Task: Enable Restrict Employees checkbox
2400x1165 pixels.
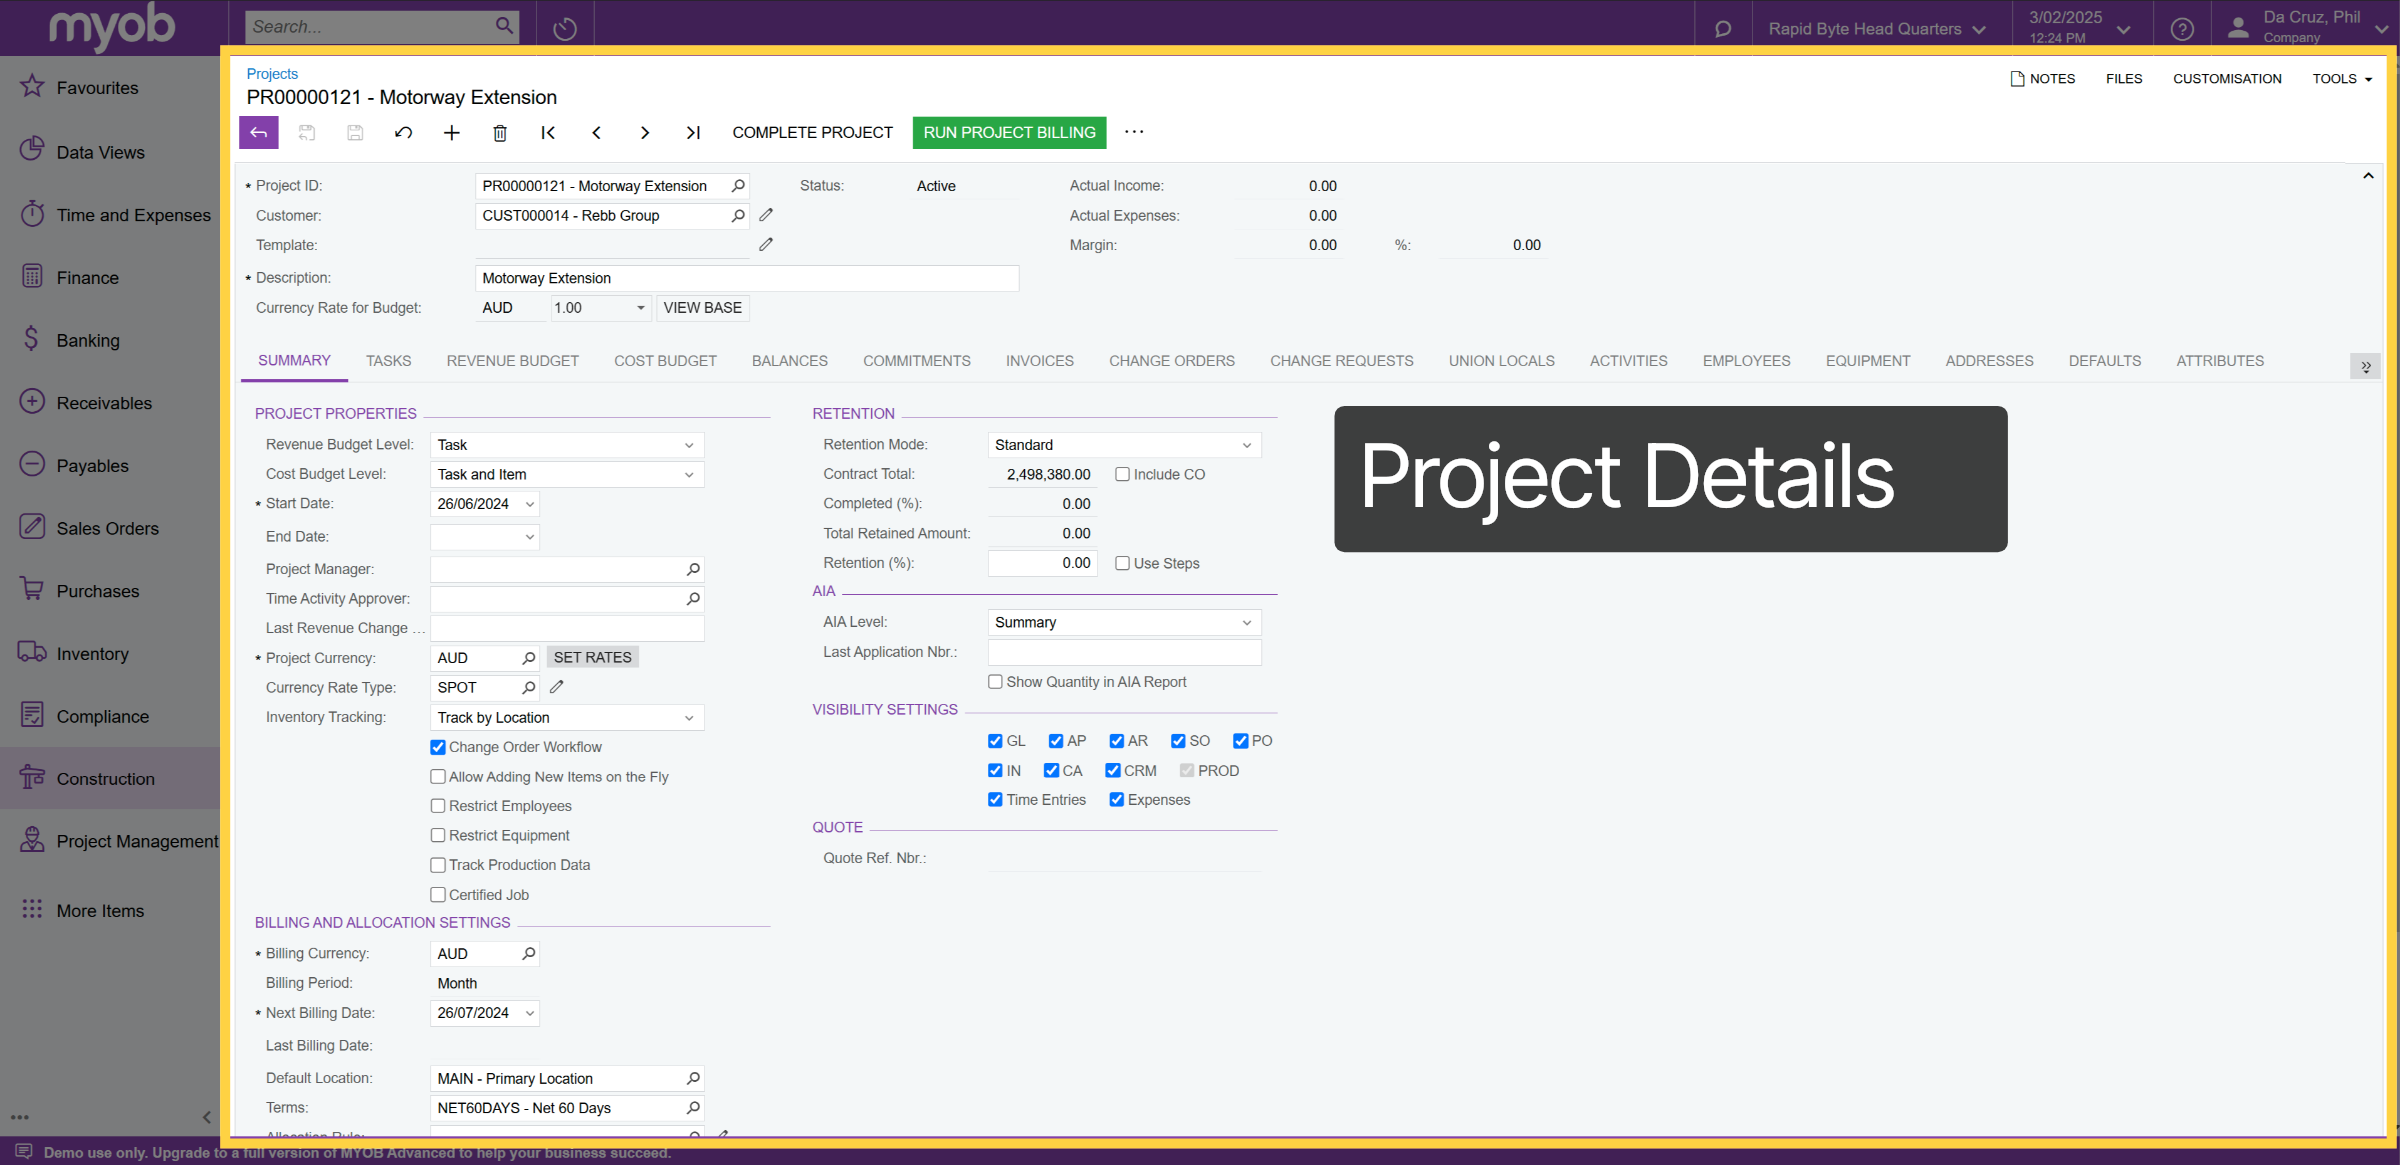Action: [x=438, y=806]
